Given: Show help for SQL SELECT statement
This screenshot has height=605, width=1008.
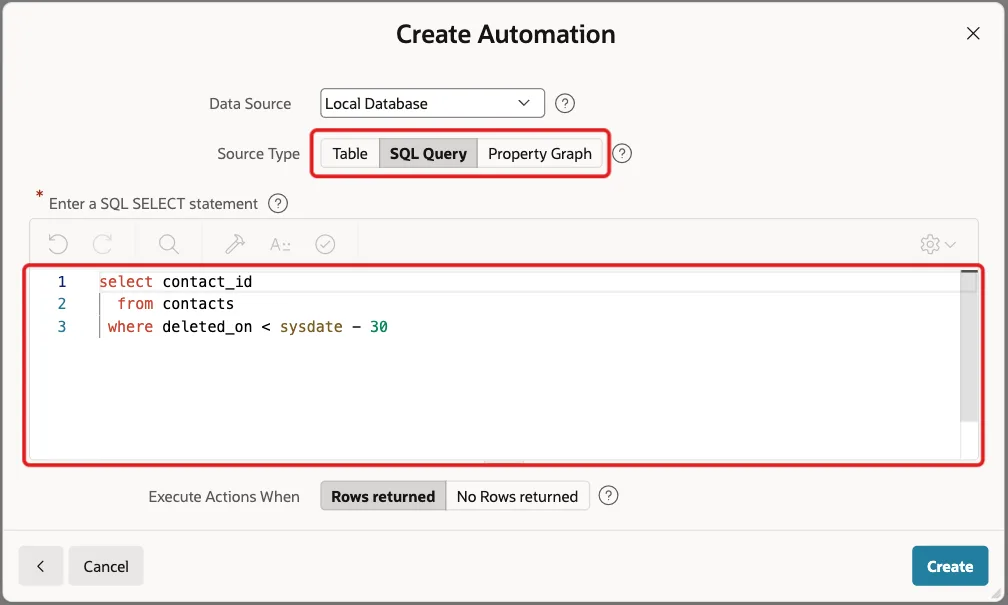Looking at the screenshot, I should click(x=278, y=204).
